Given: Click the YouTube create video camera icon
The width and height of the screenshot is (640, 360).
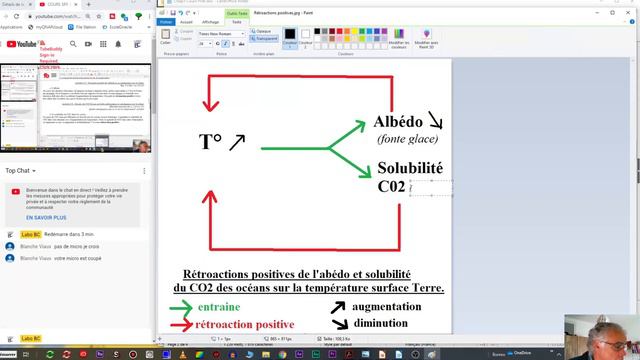Looking at the screenshot, I should (x=88, y=44).
